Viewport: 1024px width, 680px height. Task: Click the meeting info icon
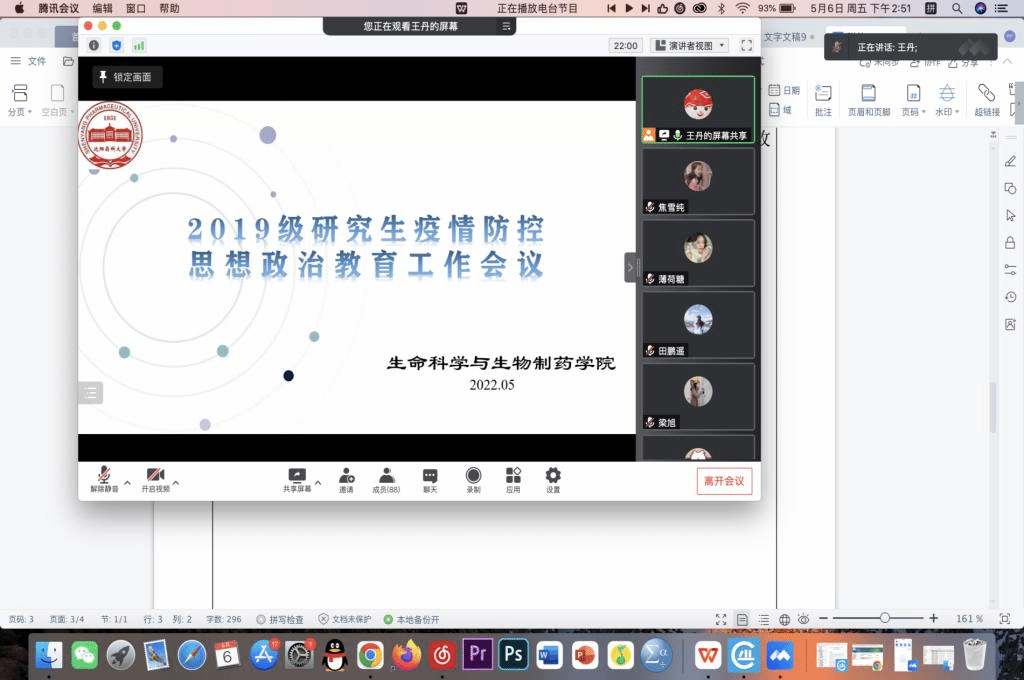point(94,45)
